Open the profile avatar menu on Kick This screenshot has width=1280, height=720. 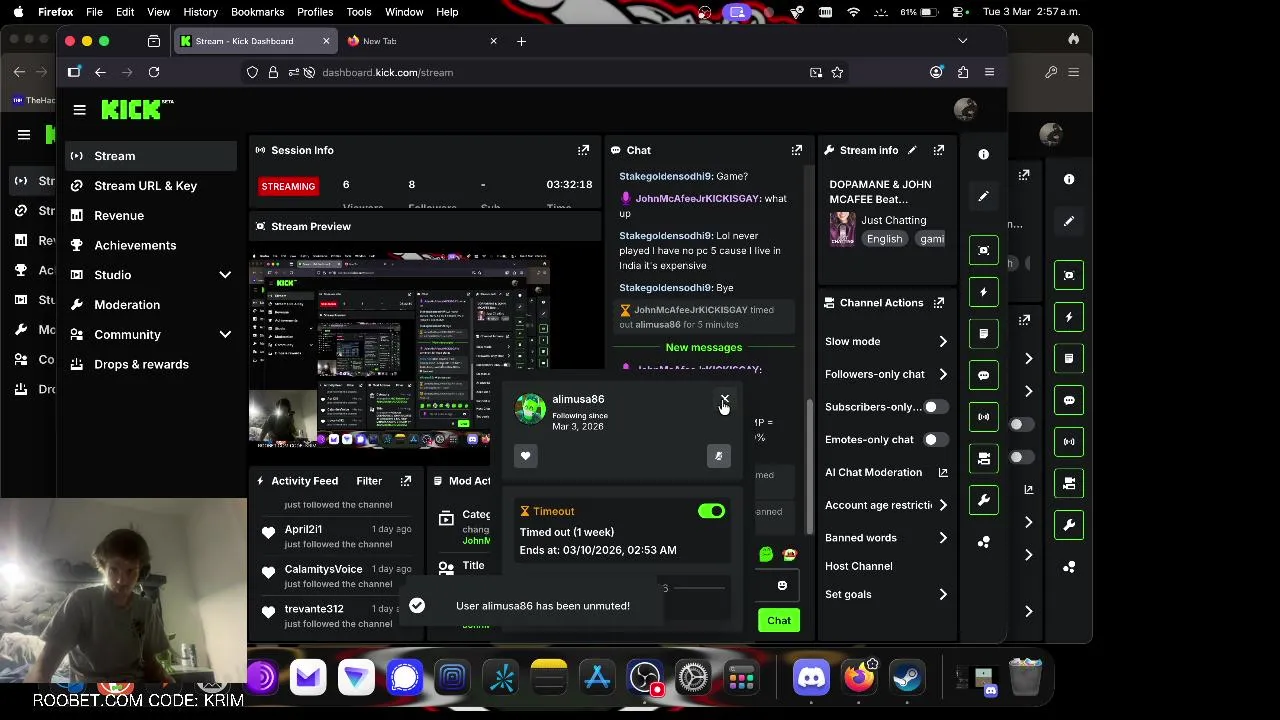pos(965,109)
